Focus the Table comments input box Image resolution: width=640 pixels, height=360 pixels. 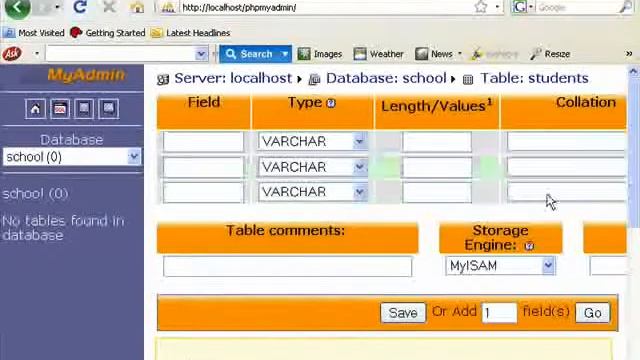[287, 266]
